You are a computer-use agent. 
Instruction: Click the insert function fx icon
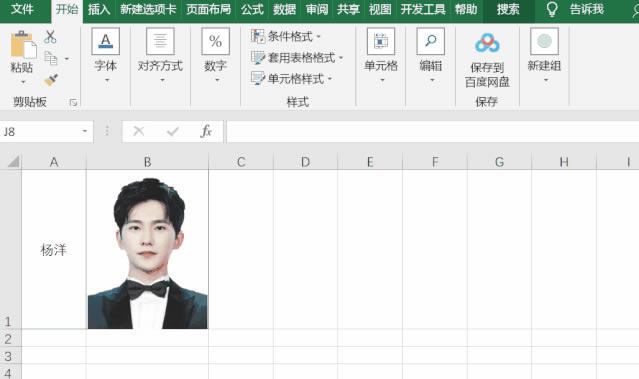click(206, 131)
